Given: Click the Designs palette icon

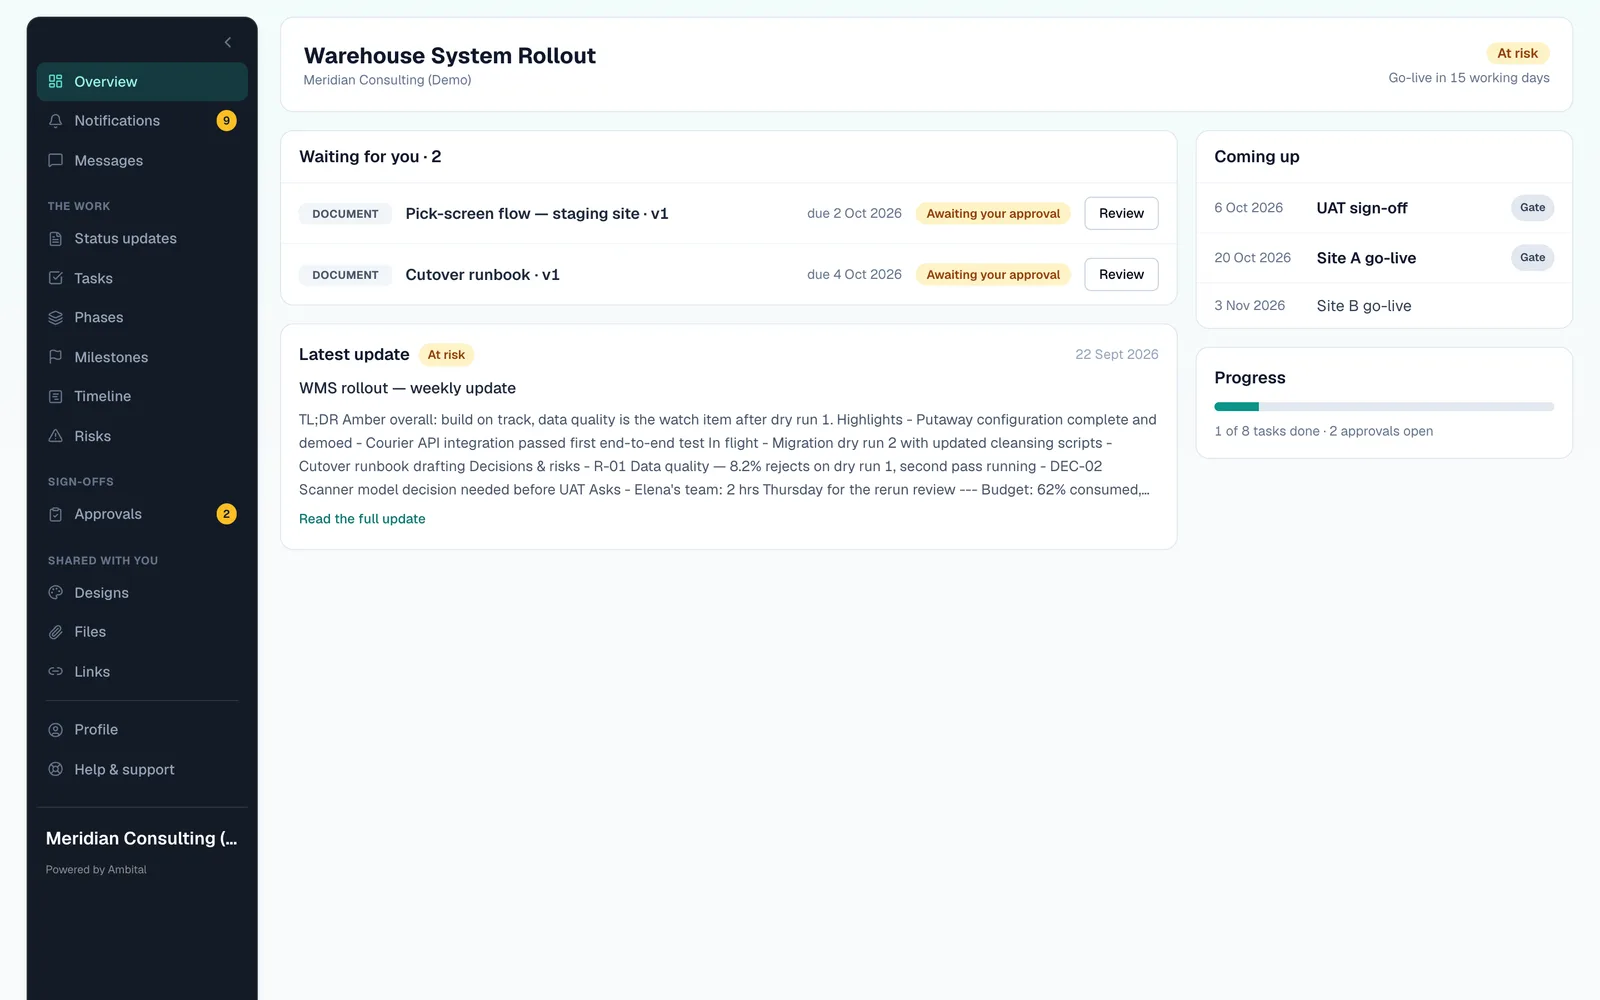Looking at the screenshot, I should coord(56,593).
